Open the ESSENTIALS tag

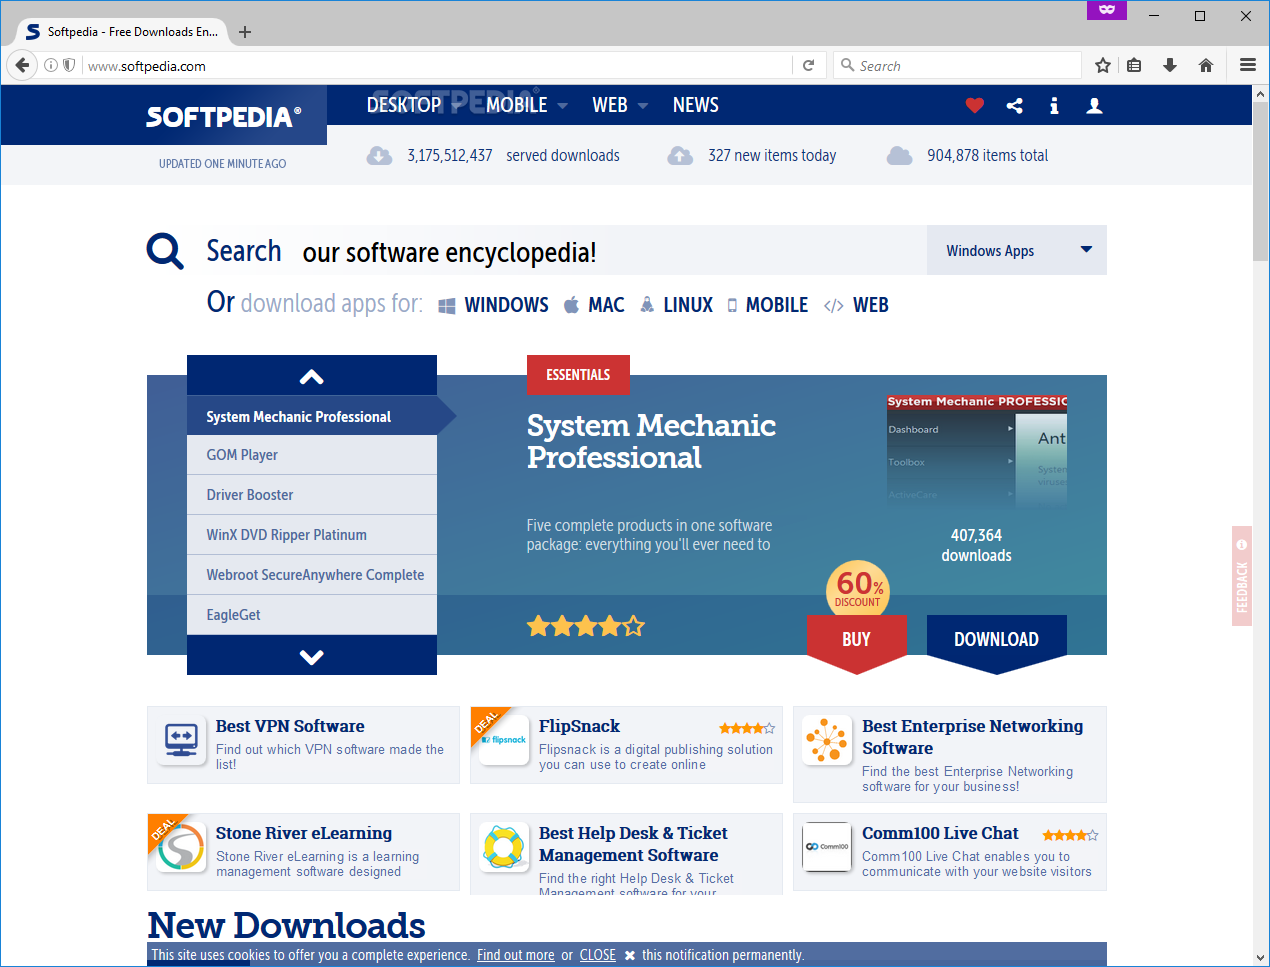tap(578, 375)
